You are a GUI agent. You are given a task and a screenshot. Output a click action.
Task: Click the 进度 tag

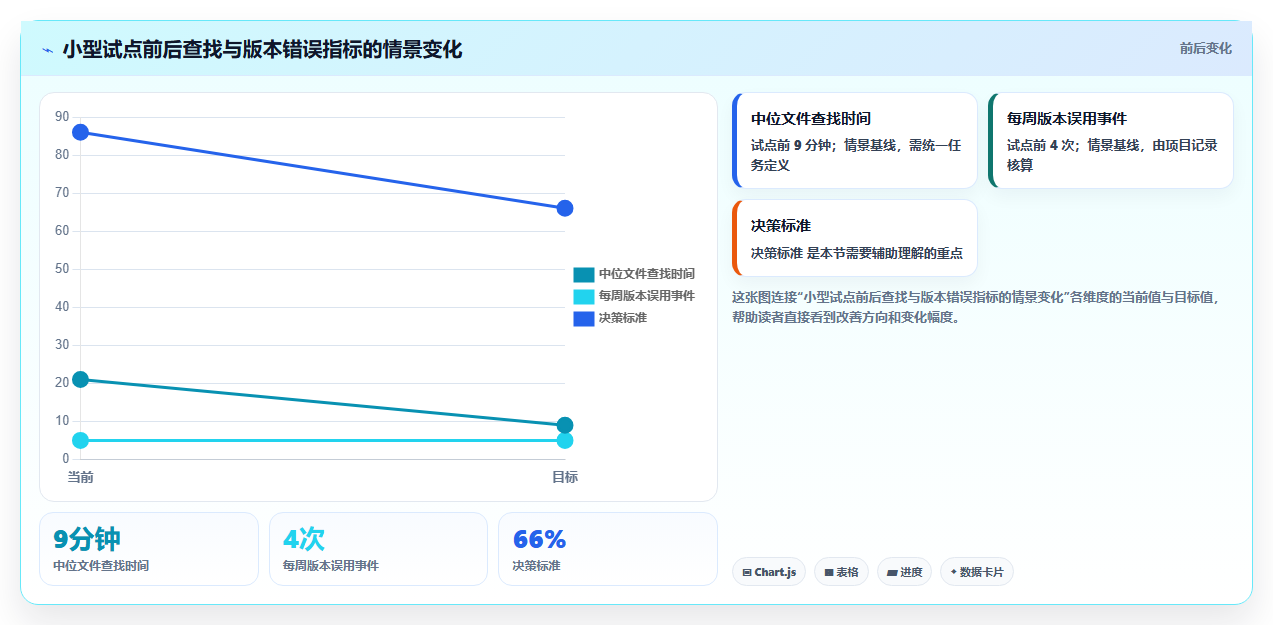pyautogui.click(x=905, y=572)
